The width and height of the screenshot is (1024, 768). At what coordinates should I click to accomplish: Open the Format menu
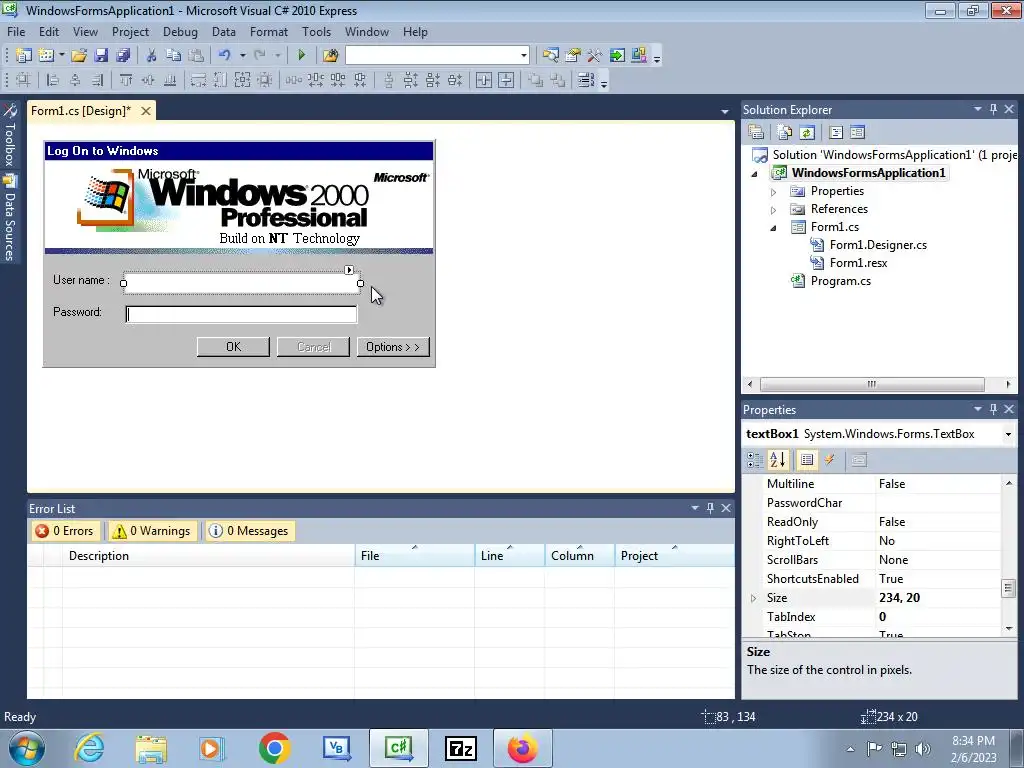pos(268,31)
